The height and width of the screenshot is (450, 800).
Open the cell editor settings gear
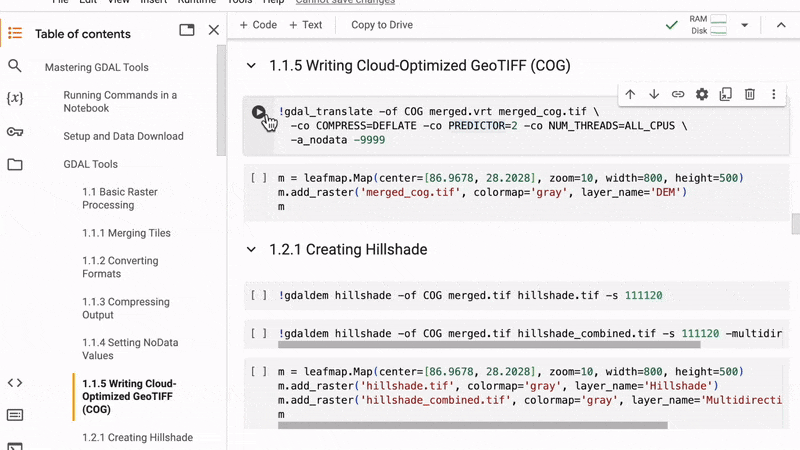click(702, 94)
